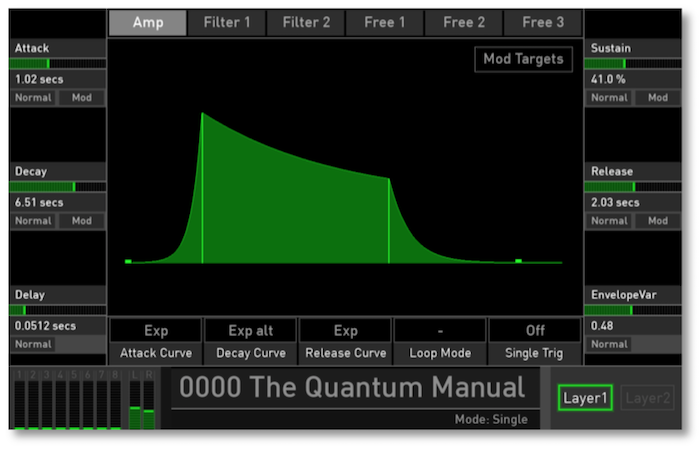
Task: Set the Loop Mode option
Action: tap(440, 331)
